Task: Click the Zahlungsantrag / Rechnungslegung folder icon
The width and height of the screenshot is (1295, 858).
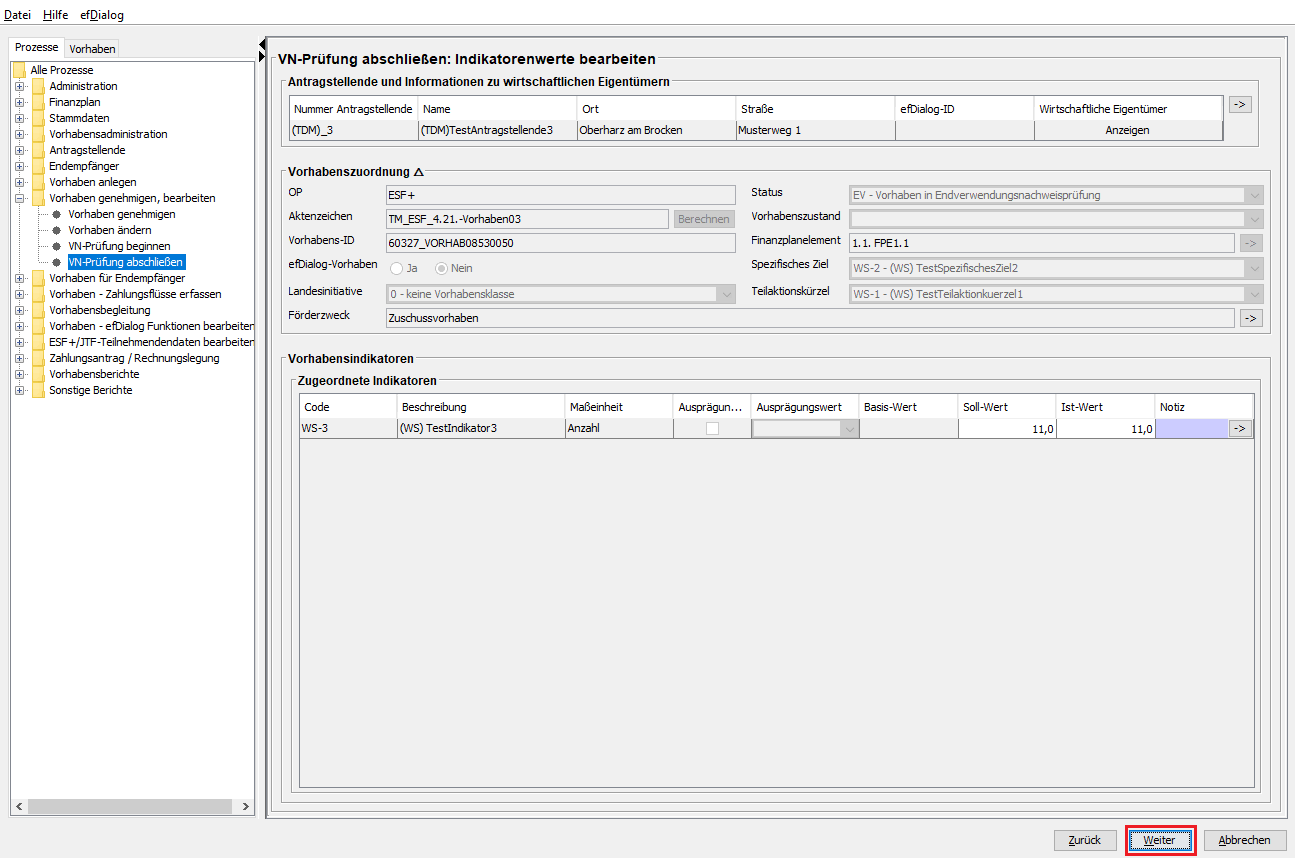Action: (39, 358)
